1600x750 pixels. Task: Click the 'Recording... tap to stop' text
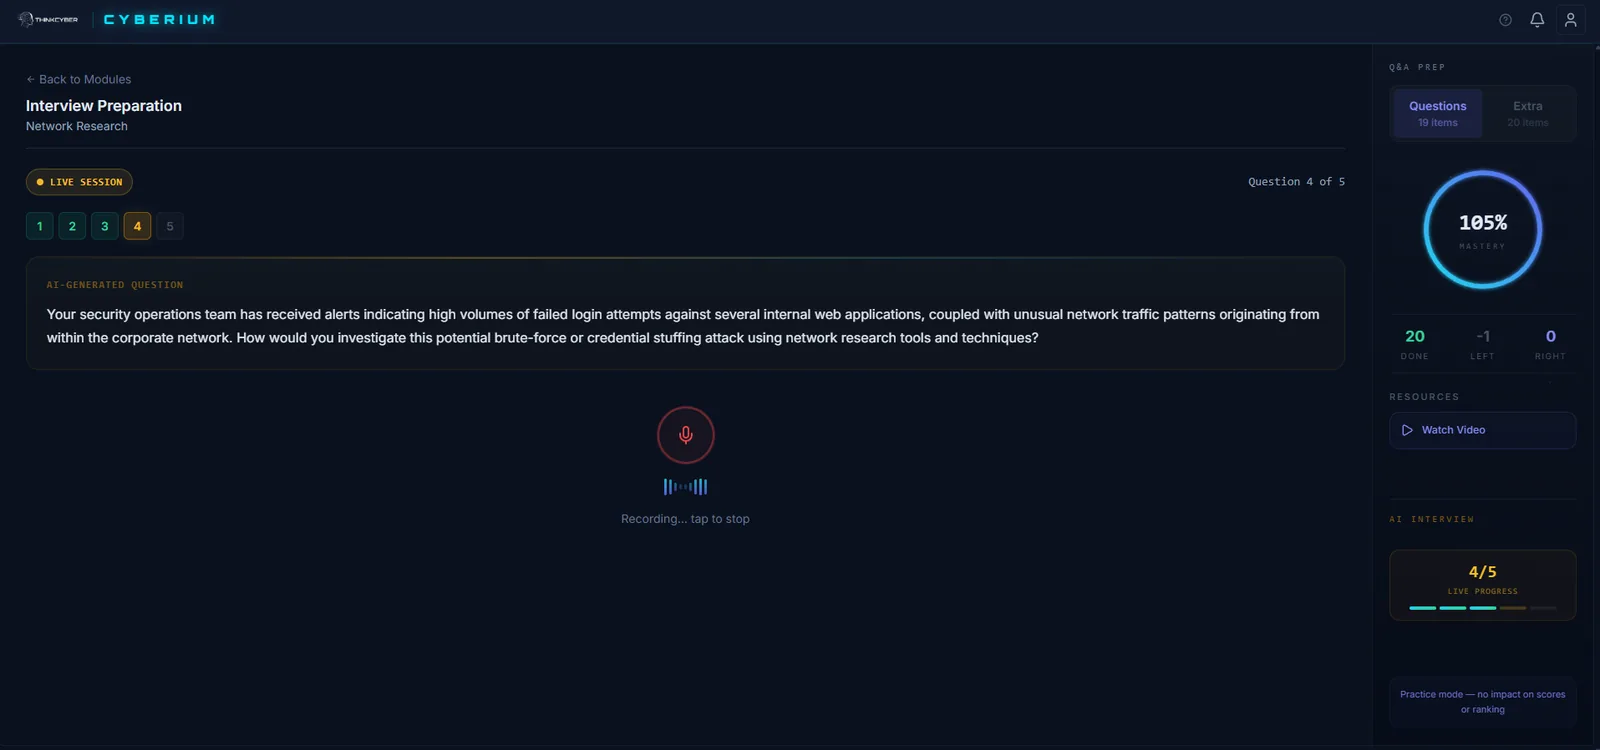(685, 519)
